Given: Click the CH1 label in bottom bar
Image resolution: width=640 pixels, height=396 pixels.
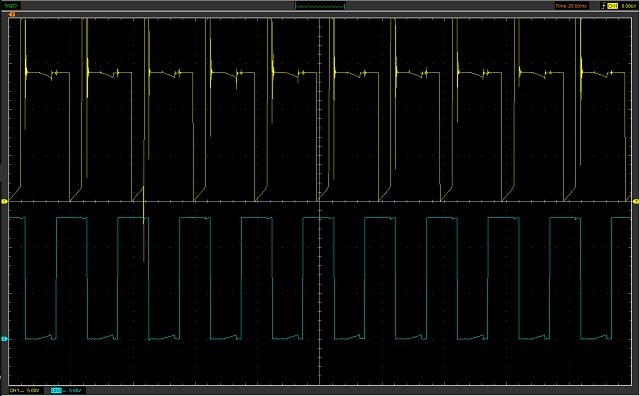Looking at the screenshot, I should 14,391.
